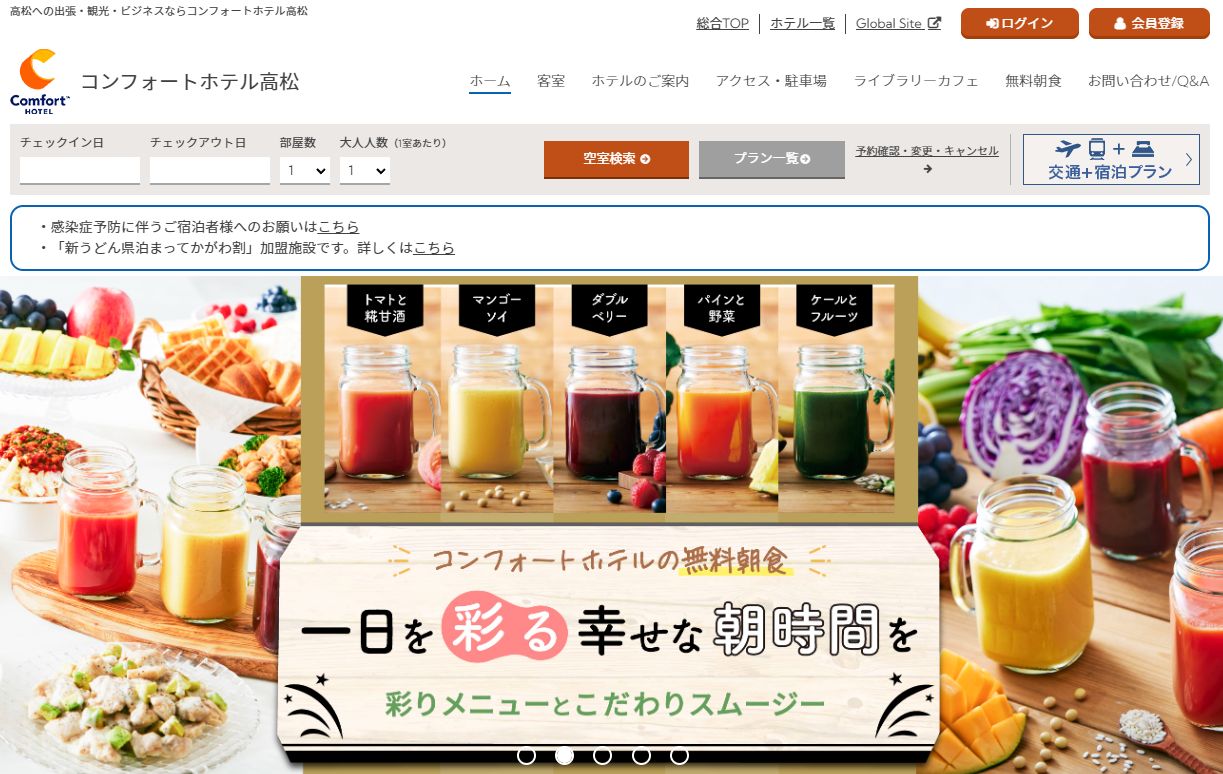Select the first carousel slide dot
Image resolution: width=1223 pixels, height=774 pixels.
(x=526, y=755)
